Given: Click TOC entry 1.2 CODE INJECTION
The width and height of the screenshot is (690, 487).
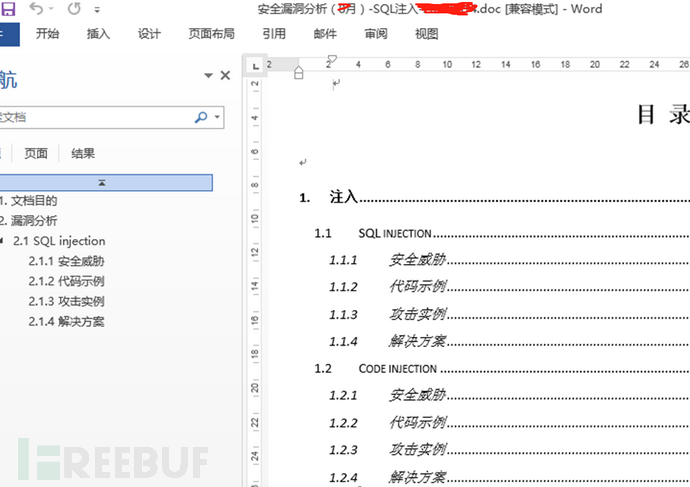Looking at the screenshot, I should (502, 369).
